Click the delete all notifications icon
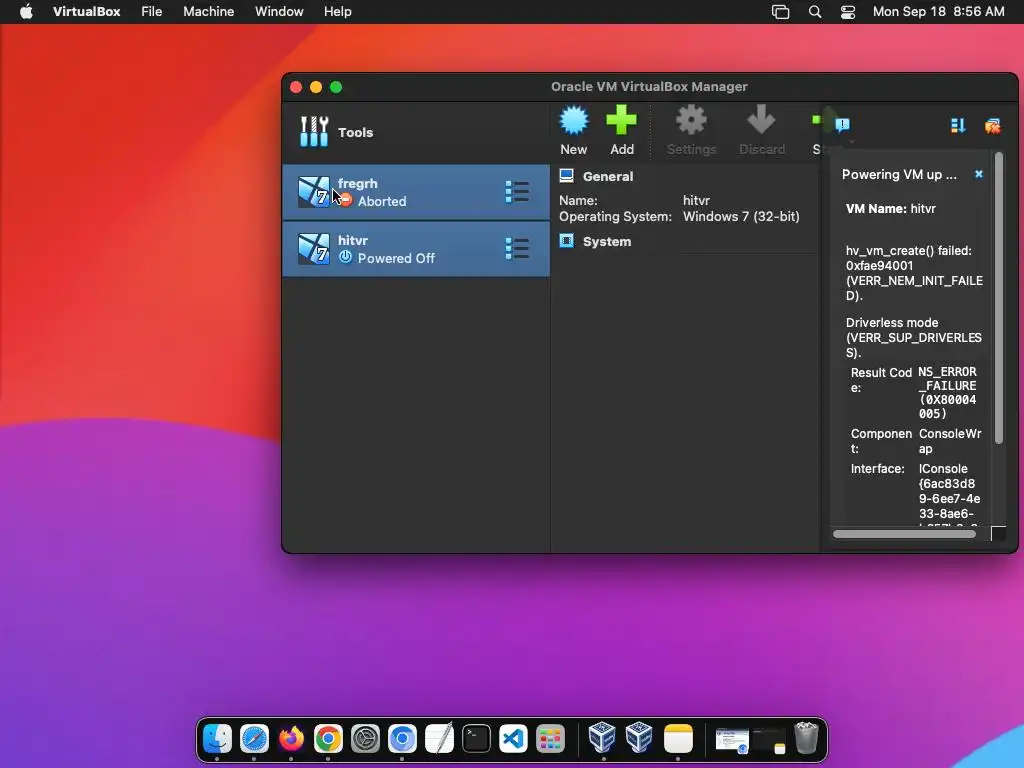 pyautogui.click(x=993, y=125)
